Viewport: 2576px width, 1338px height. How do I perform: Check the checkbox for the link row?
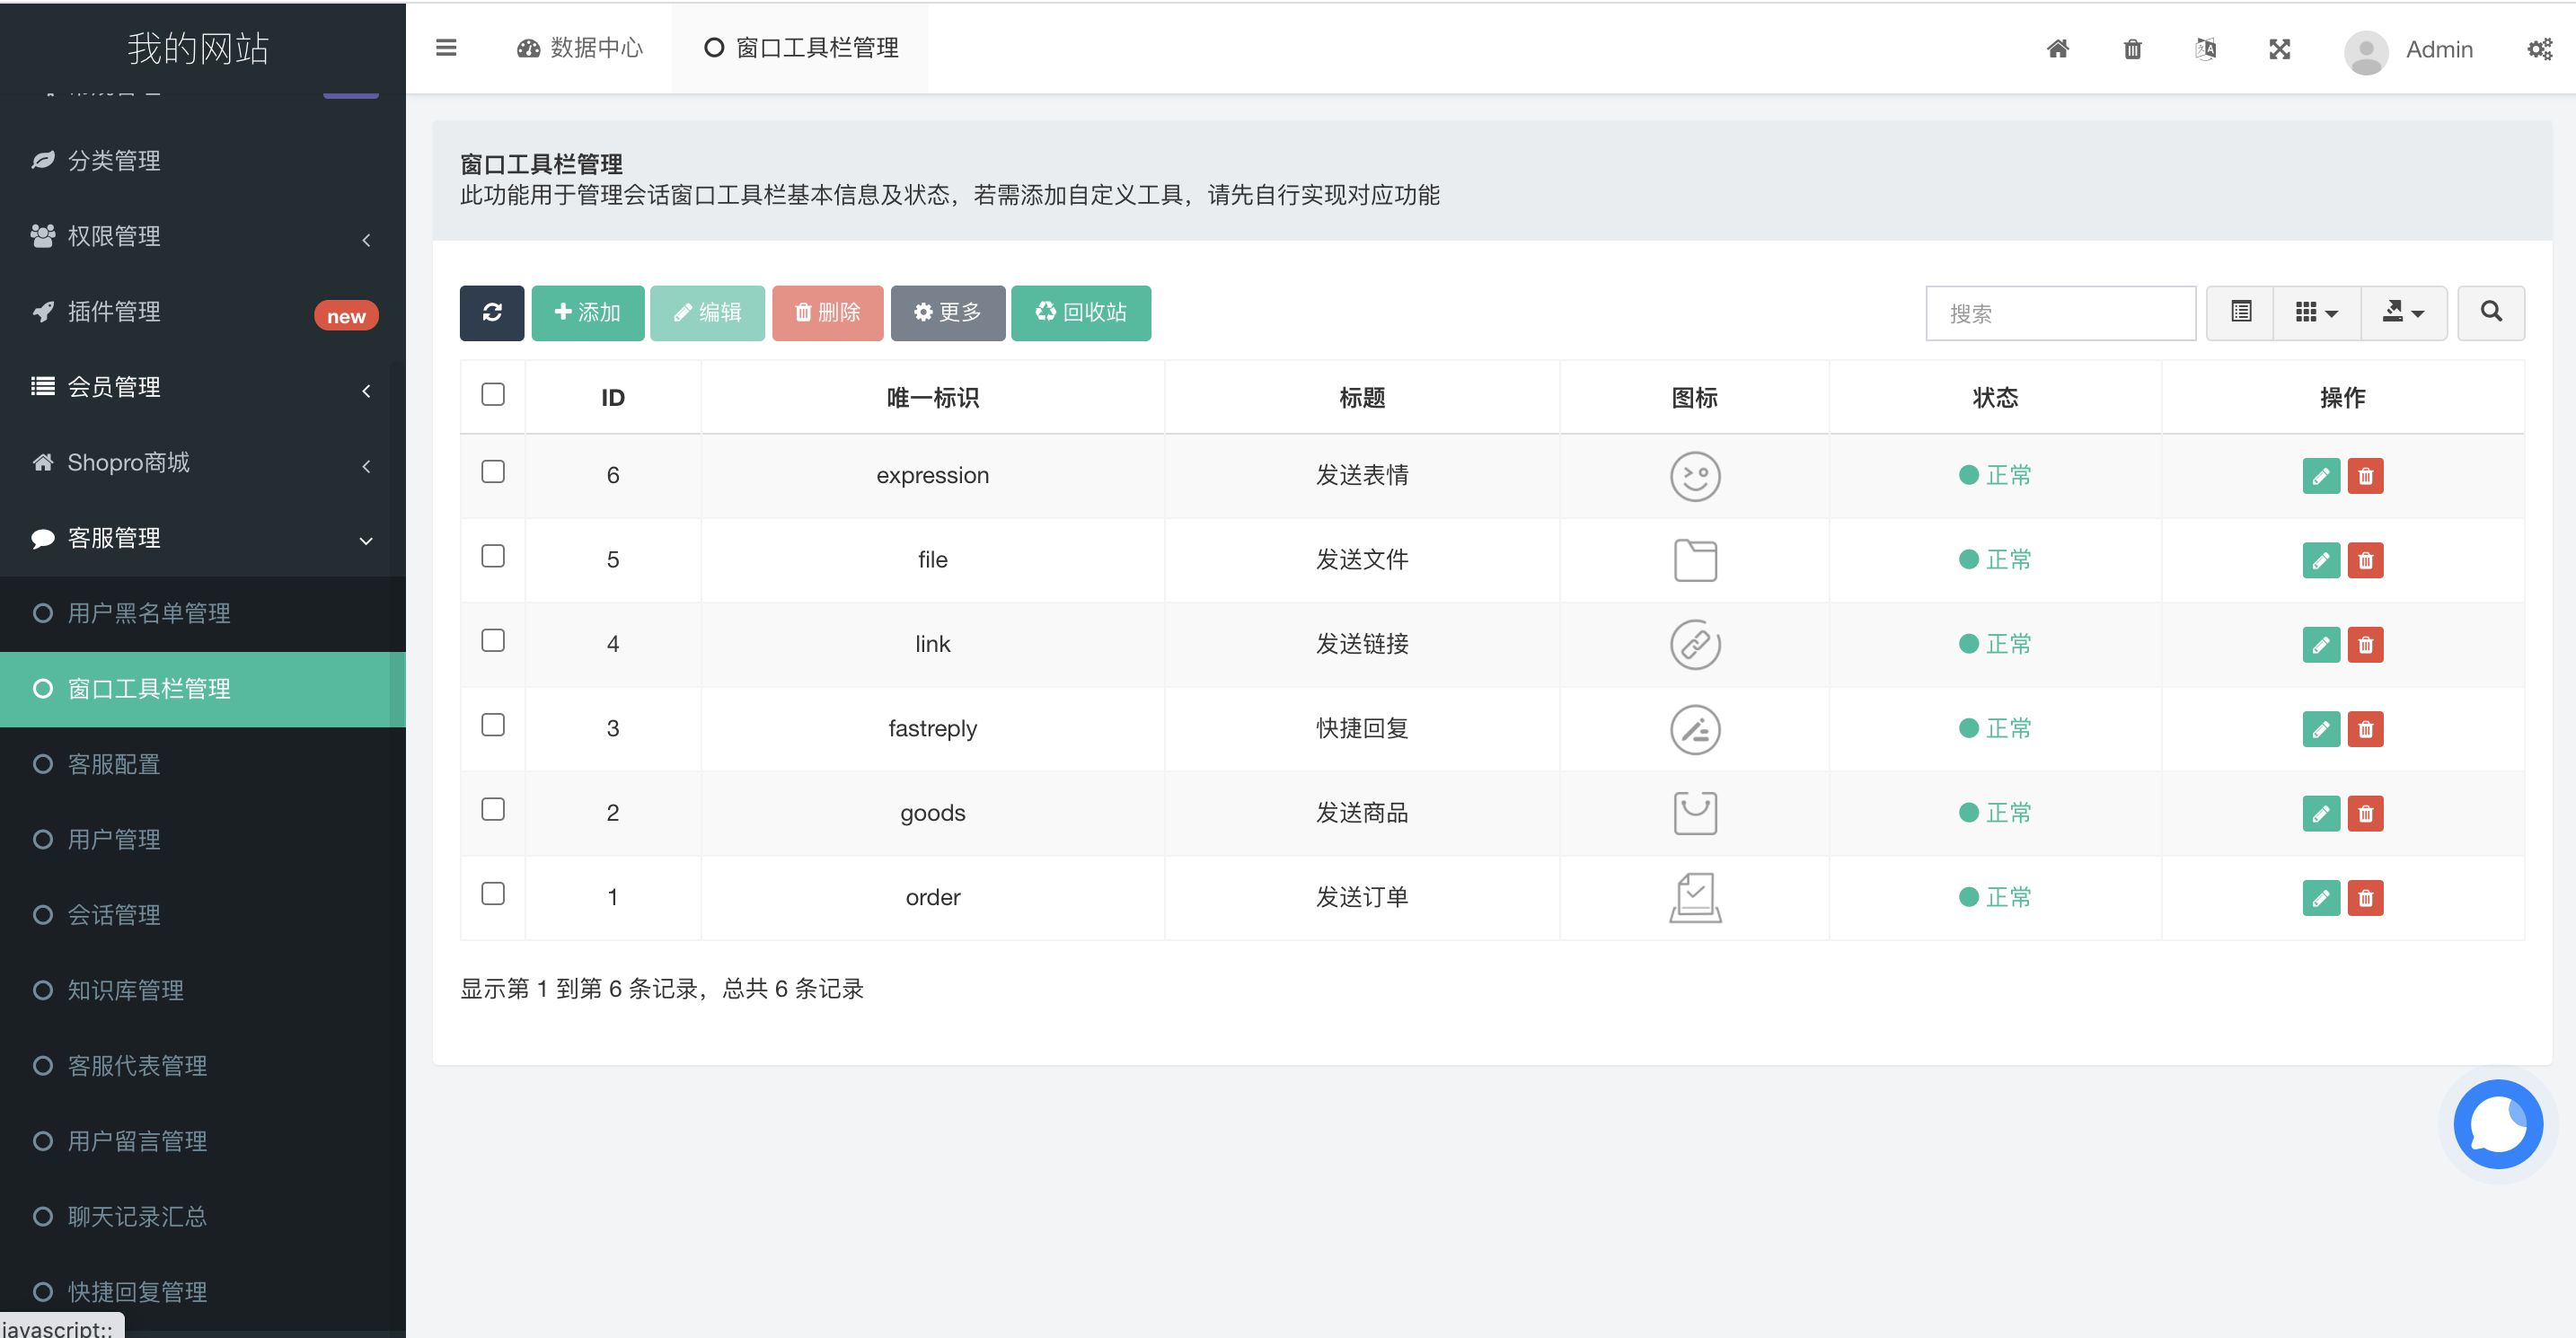pos(492,640)
